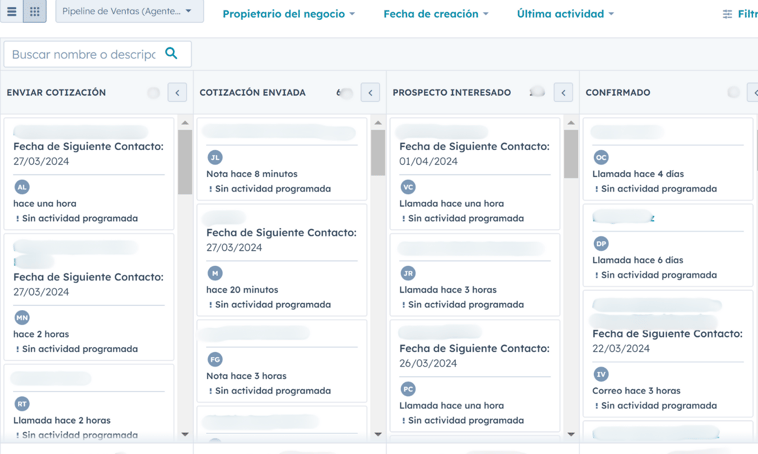Screen dimensions: 758x454
Task: Collapse the ENVIAR COTIZACIÓN column
Action: coord(177,92)
